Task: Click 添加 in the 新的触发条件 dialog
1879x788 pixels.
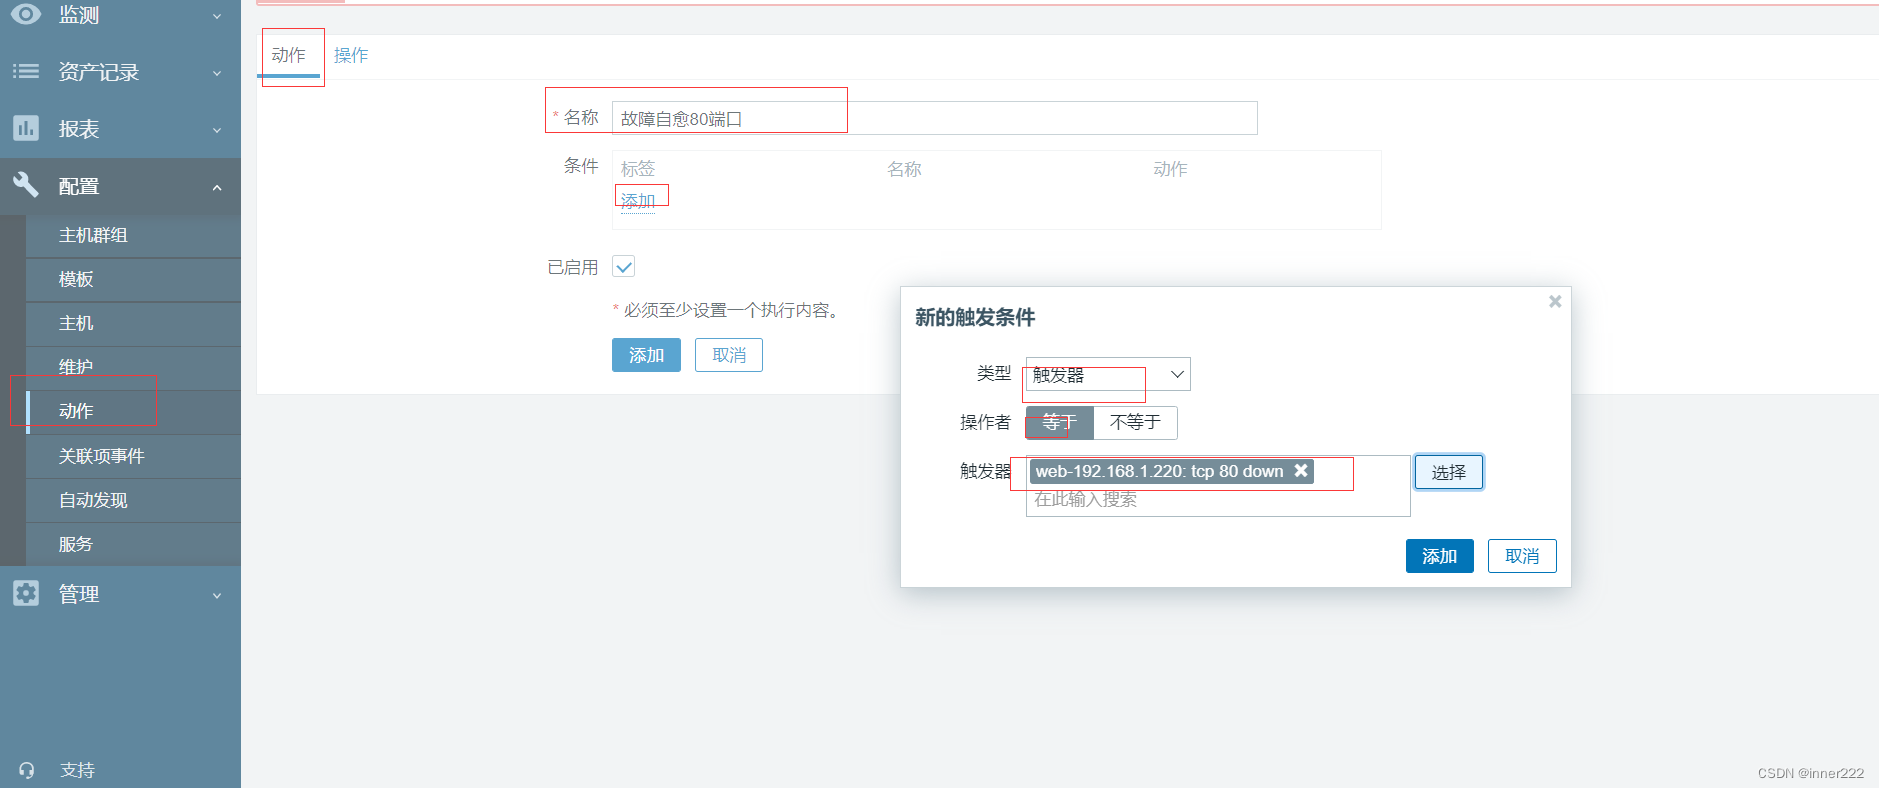Action: point(1440,556)
